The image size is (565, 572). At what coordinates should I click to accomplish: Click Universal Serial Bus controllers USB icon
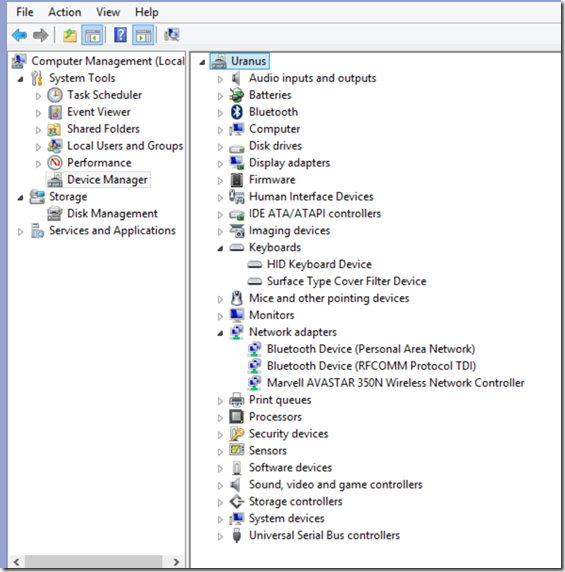237,535
